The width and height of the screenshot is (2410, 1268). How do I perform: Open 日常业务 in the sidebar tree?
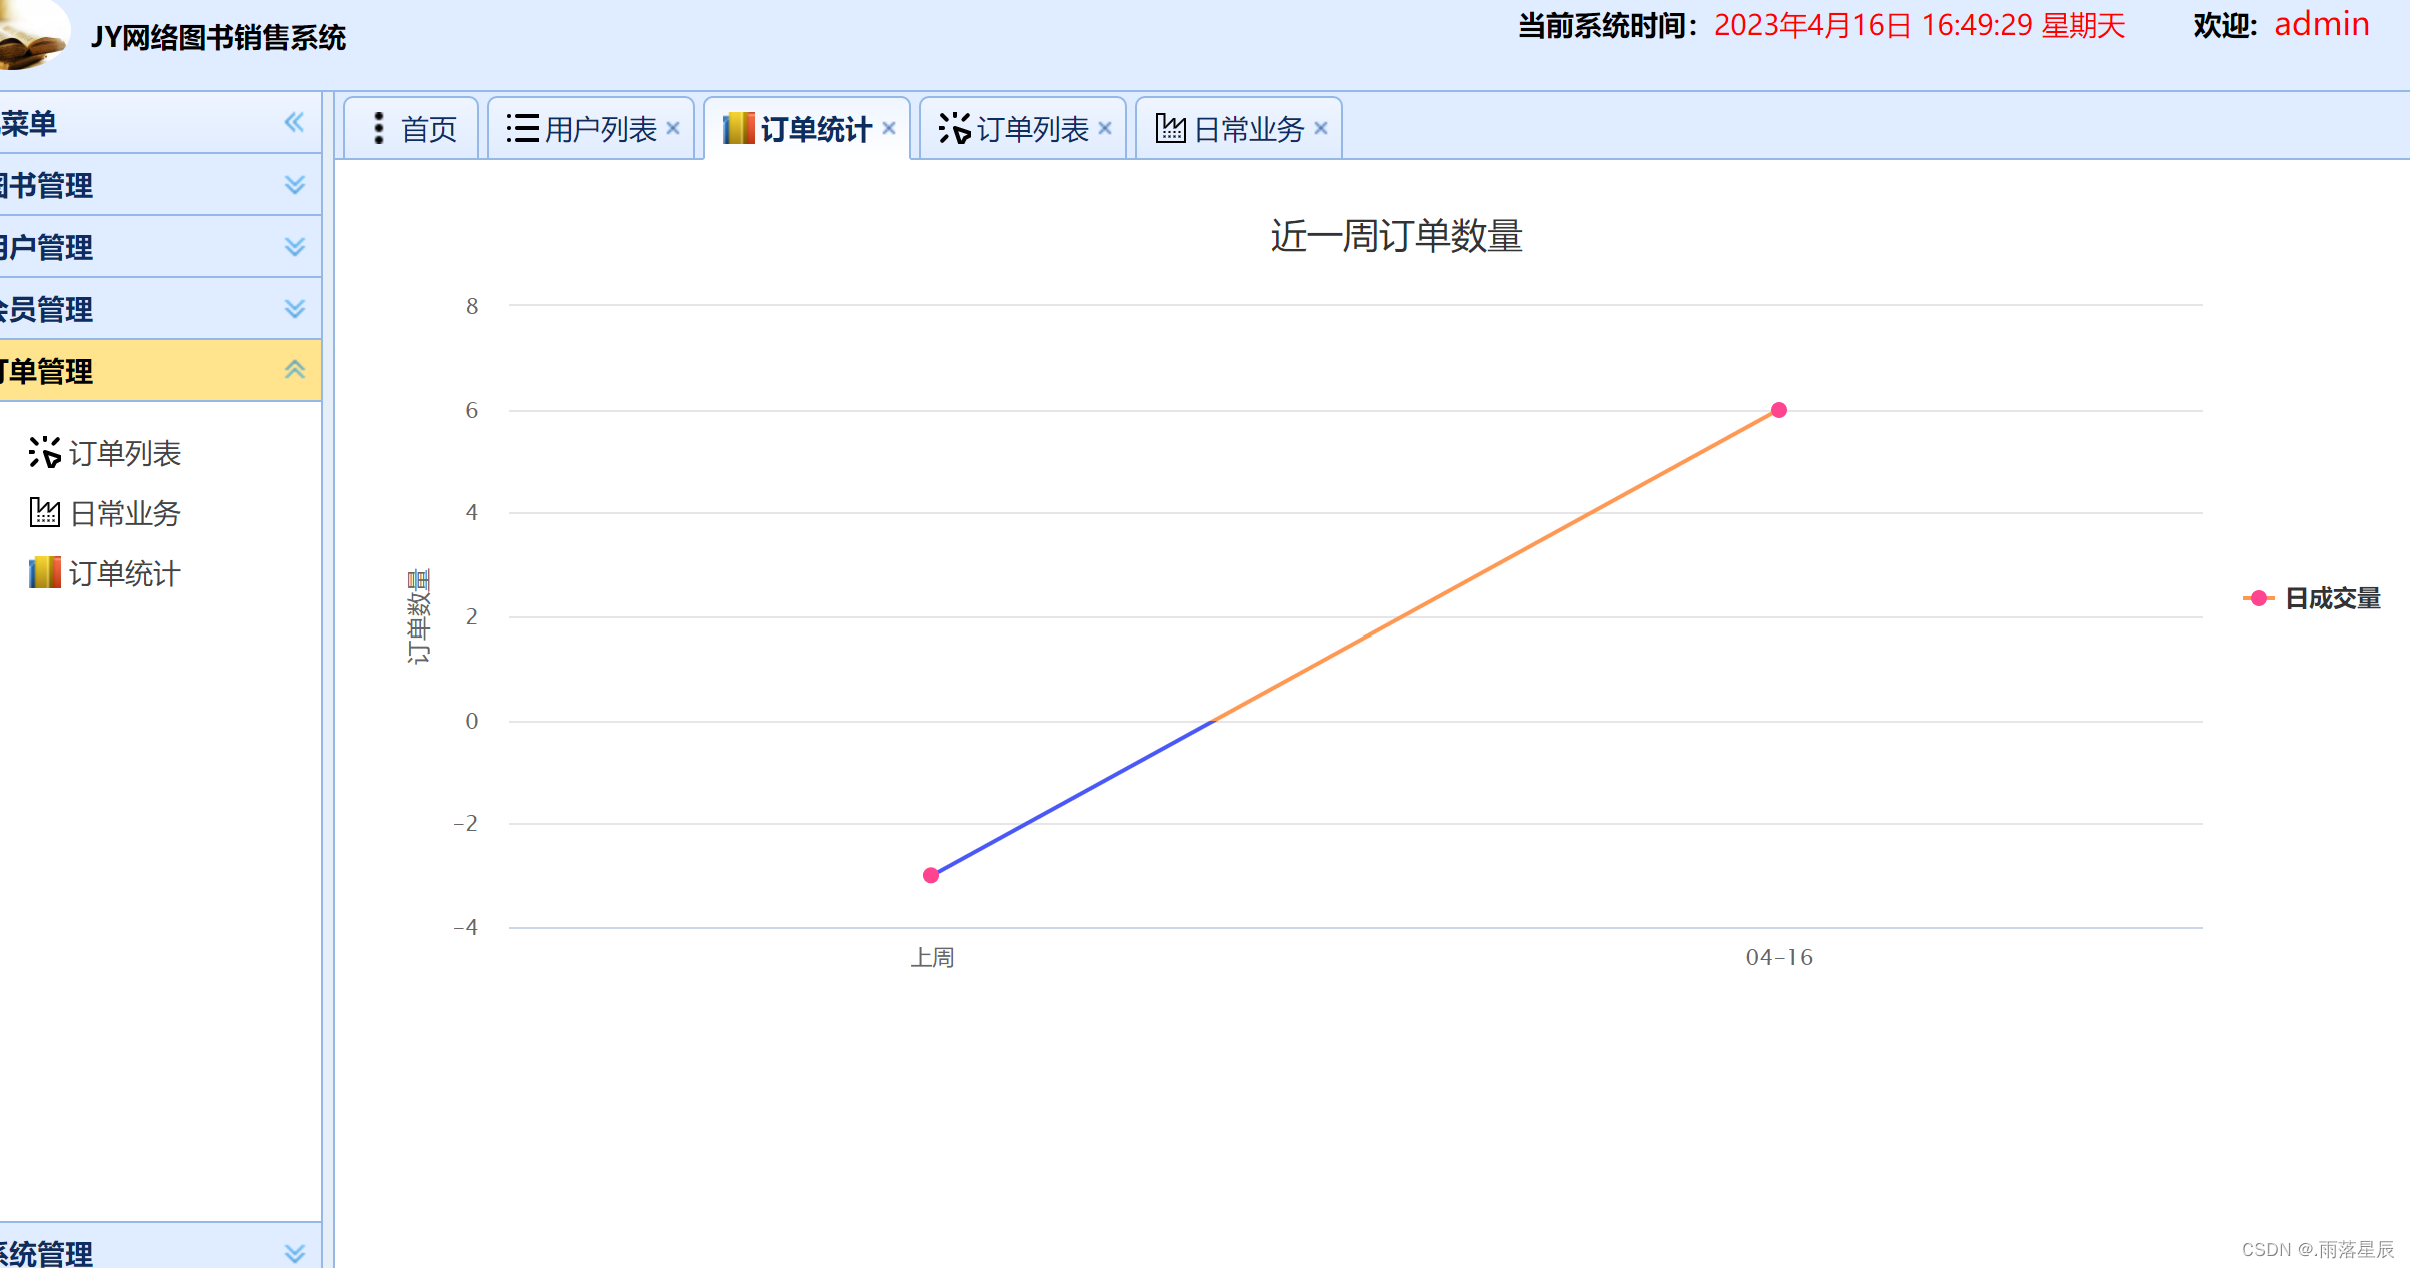tap(125, 513)
